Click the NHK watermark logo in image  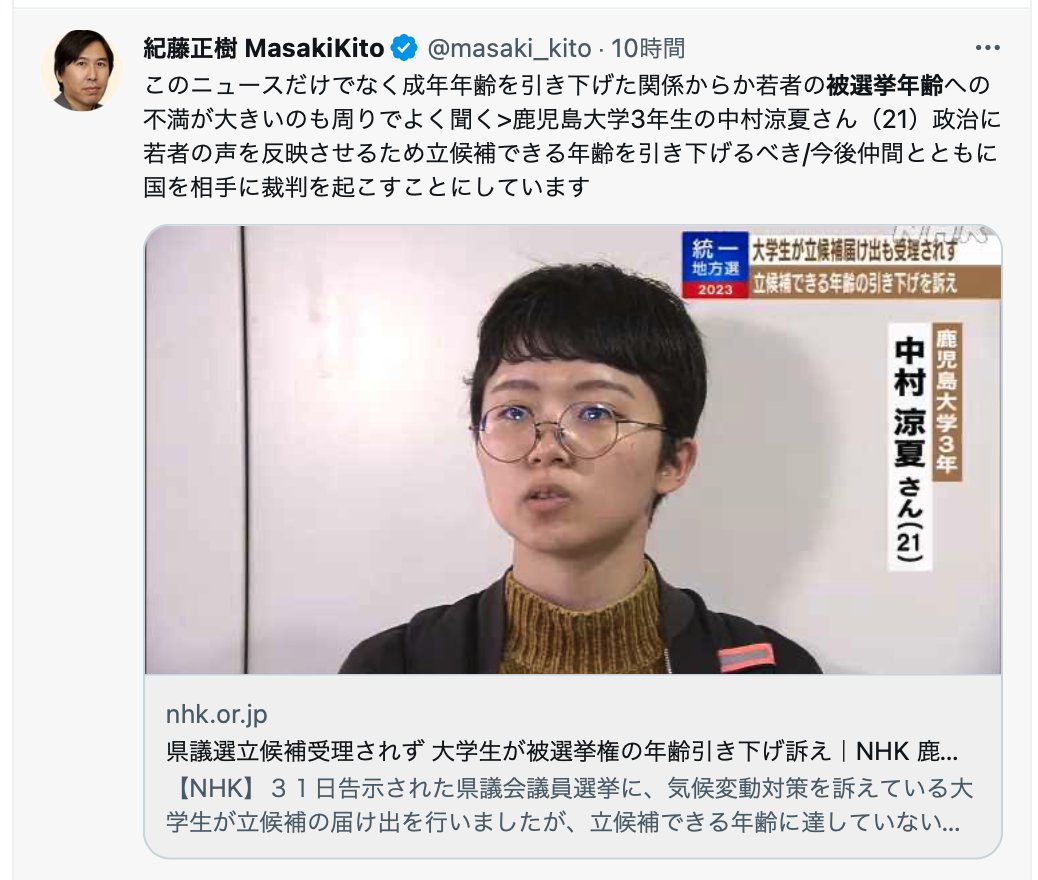tap(940, 234)
